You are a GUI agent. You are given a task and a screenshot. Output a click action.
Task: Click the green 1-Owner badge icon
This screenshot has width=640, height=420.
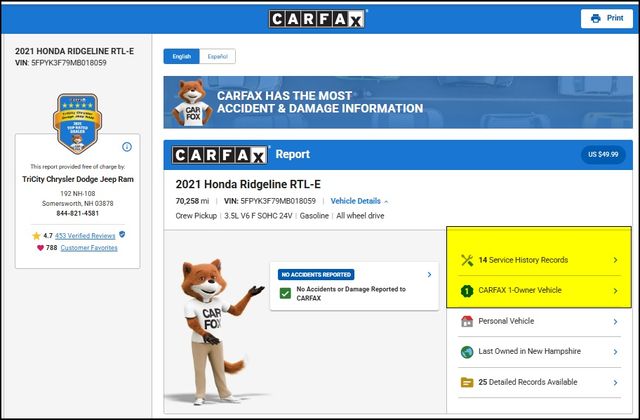click(x=467, y=291)
